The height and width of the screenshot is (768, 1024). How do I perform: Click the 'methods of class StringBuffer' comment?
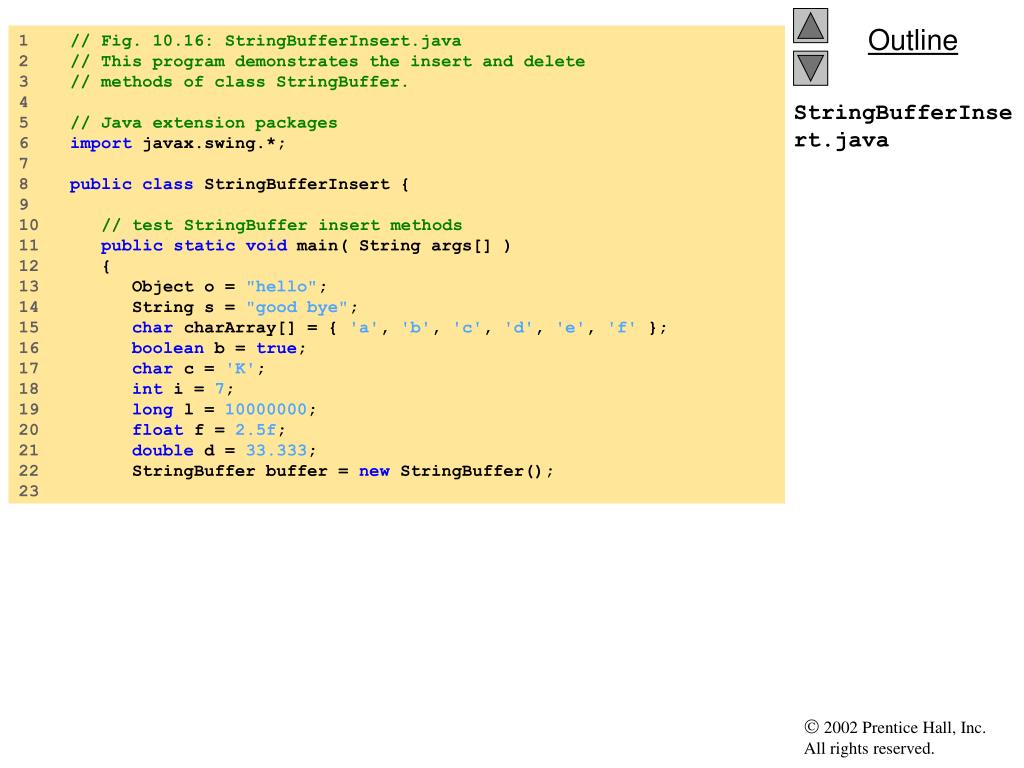pos(238,82)
